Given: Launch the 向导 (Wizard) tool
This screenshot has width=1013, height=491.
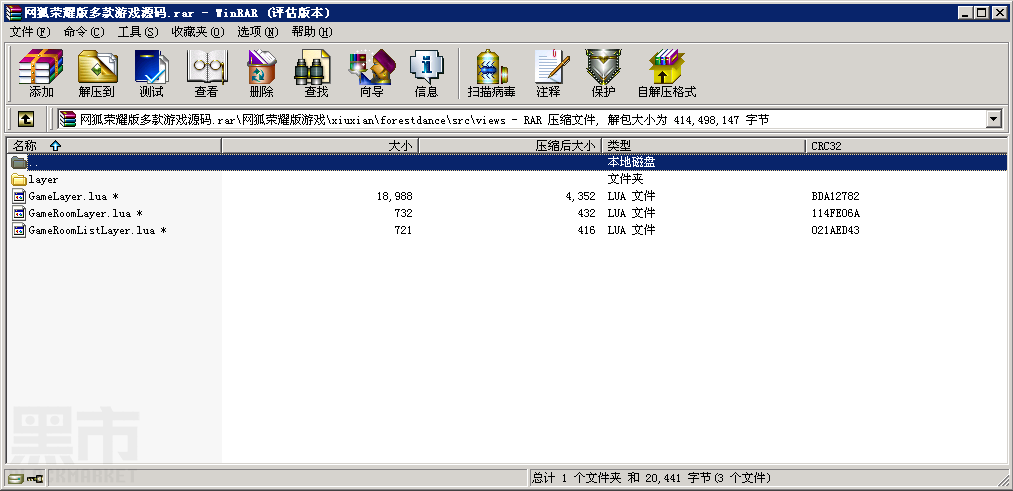Looking at the screenshot, I should click(371, 73).
